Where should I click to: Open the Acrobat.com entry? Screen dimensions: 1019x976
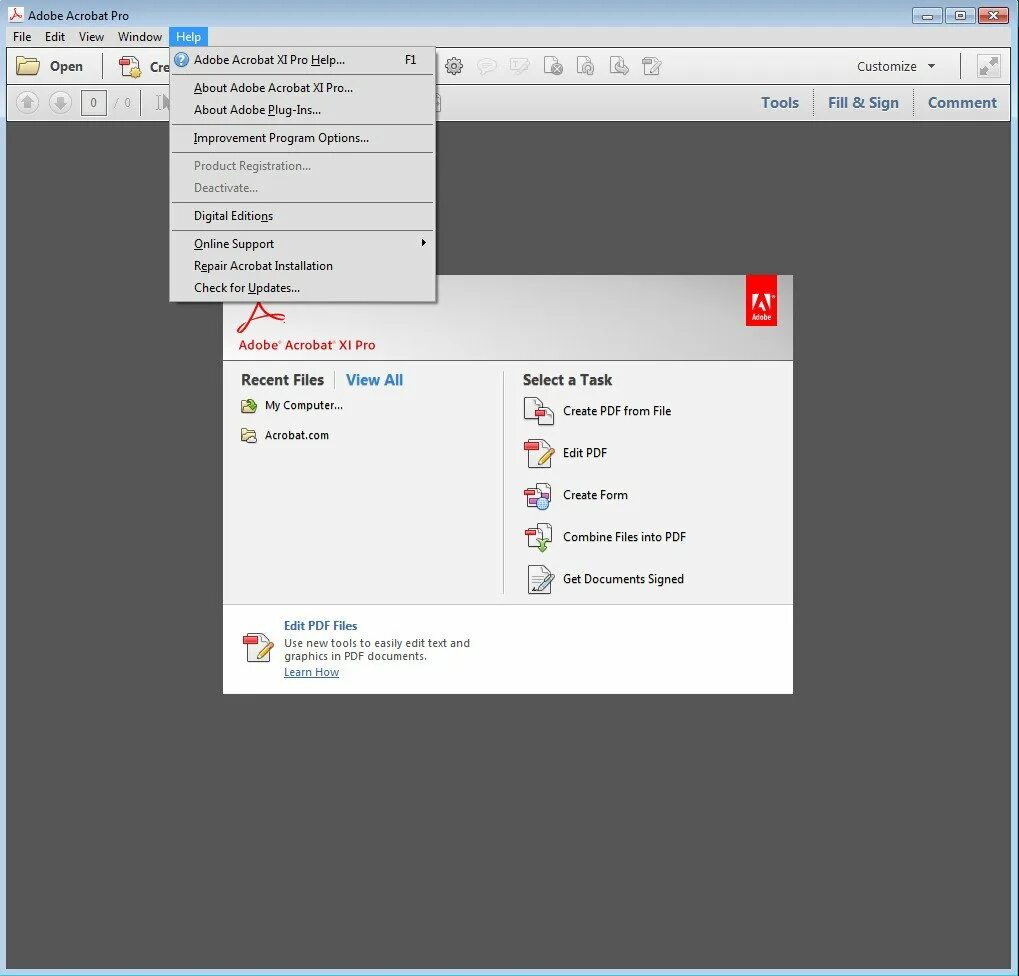pyautogui.click(x=296, y=435)
